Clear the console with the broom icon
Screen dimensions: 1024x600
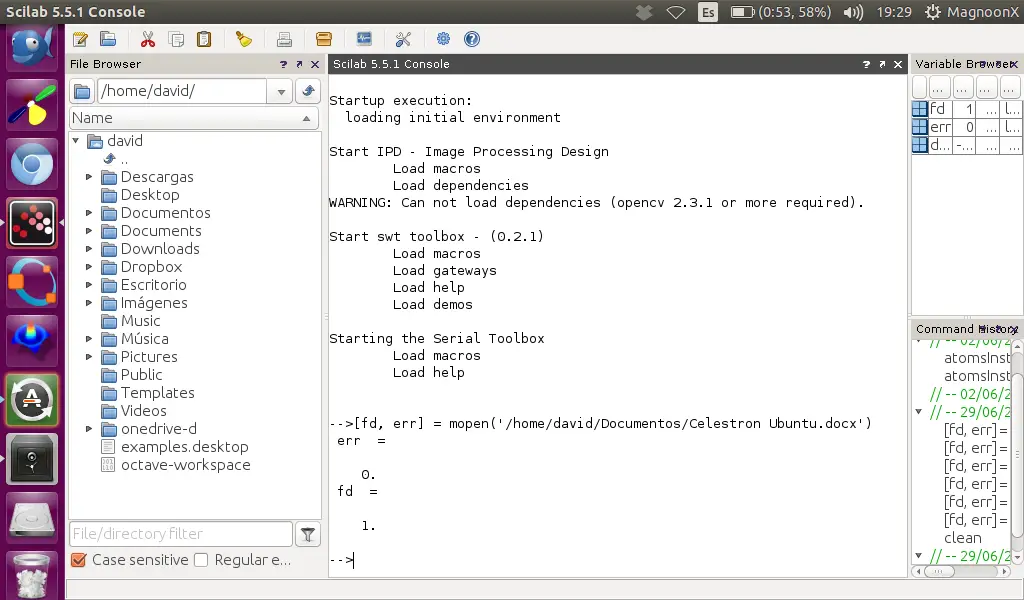point(244,39)
